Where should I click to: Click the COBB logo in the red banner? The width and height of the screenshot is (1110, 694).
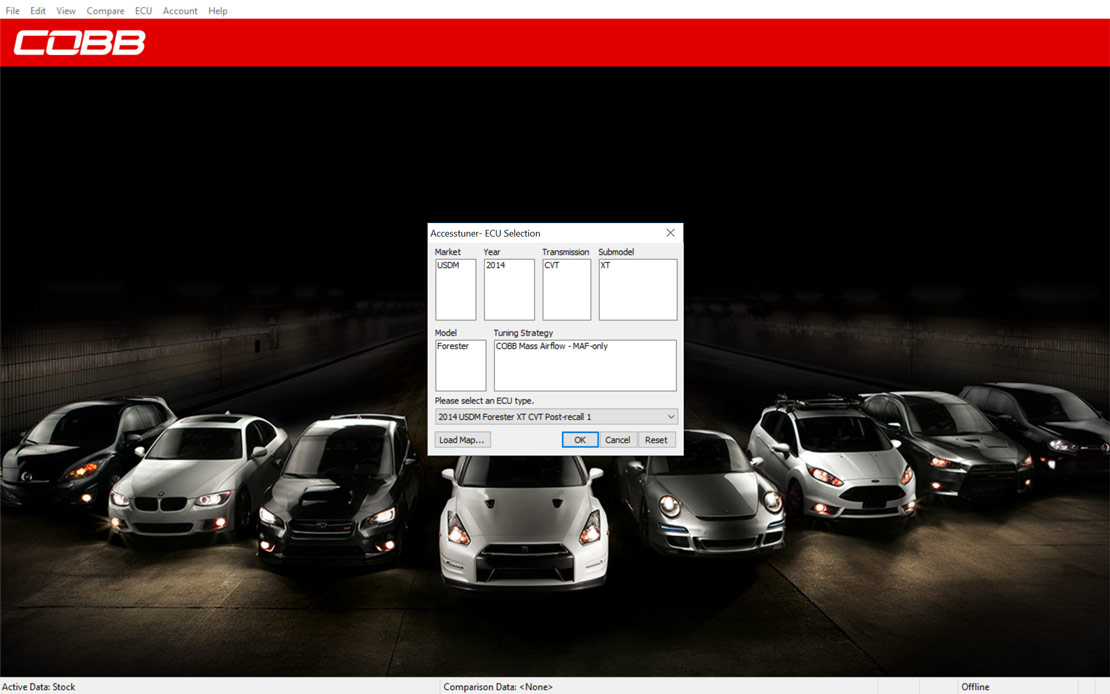pyautogui.click(x=79, y=42)
